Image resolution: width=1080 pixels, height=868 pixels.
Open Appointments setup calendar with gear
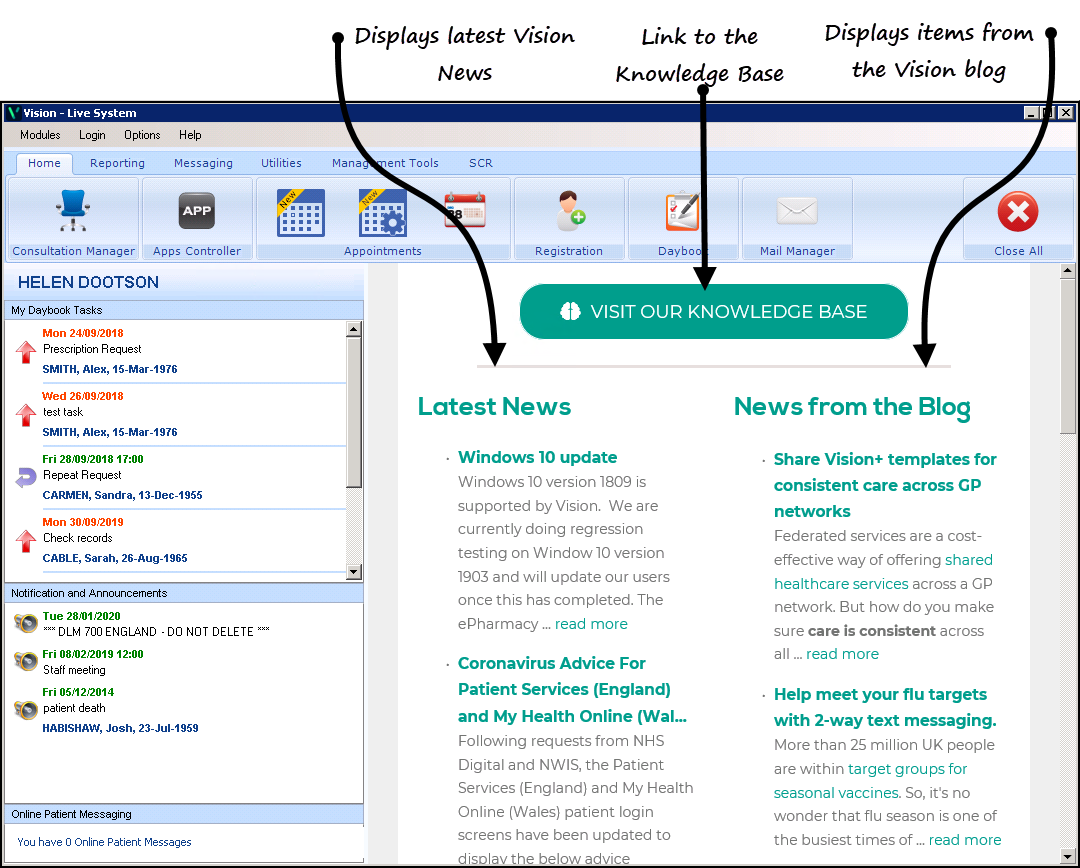382,212
